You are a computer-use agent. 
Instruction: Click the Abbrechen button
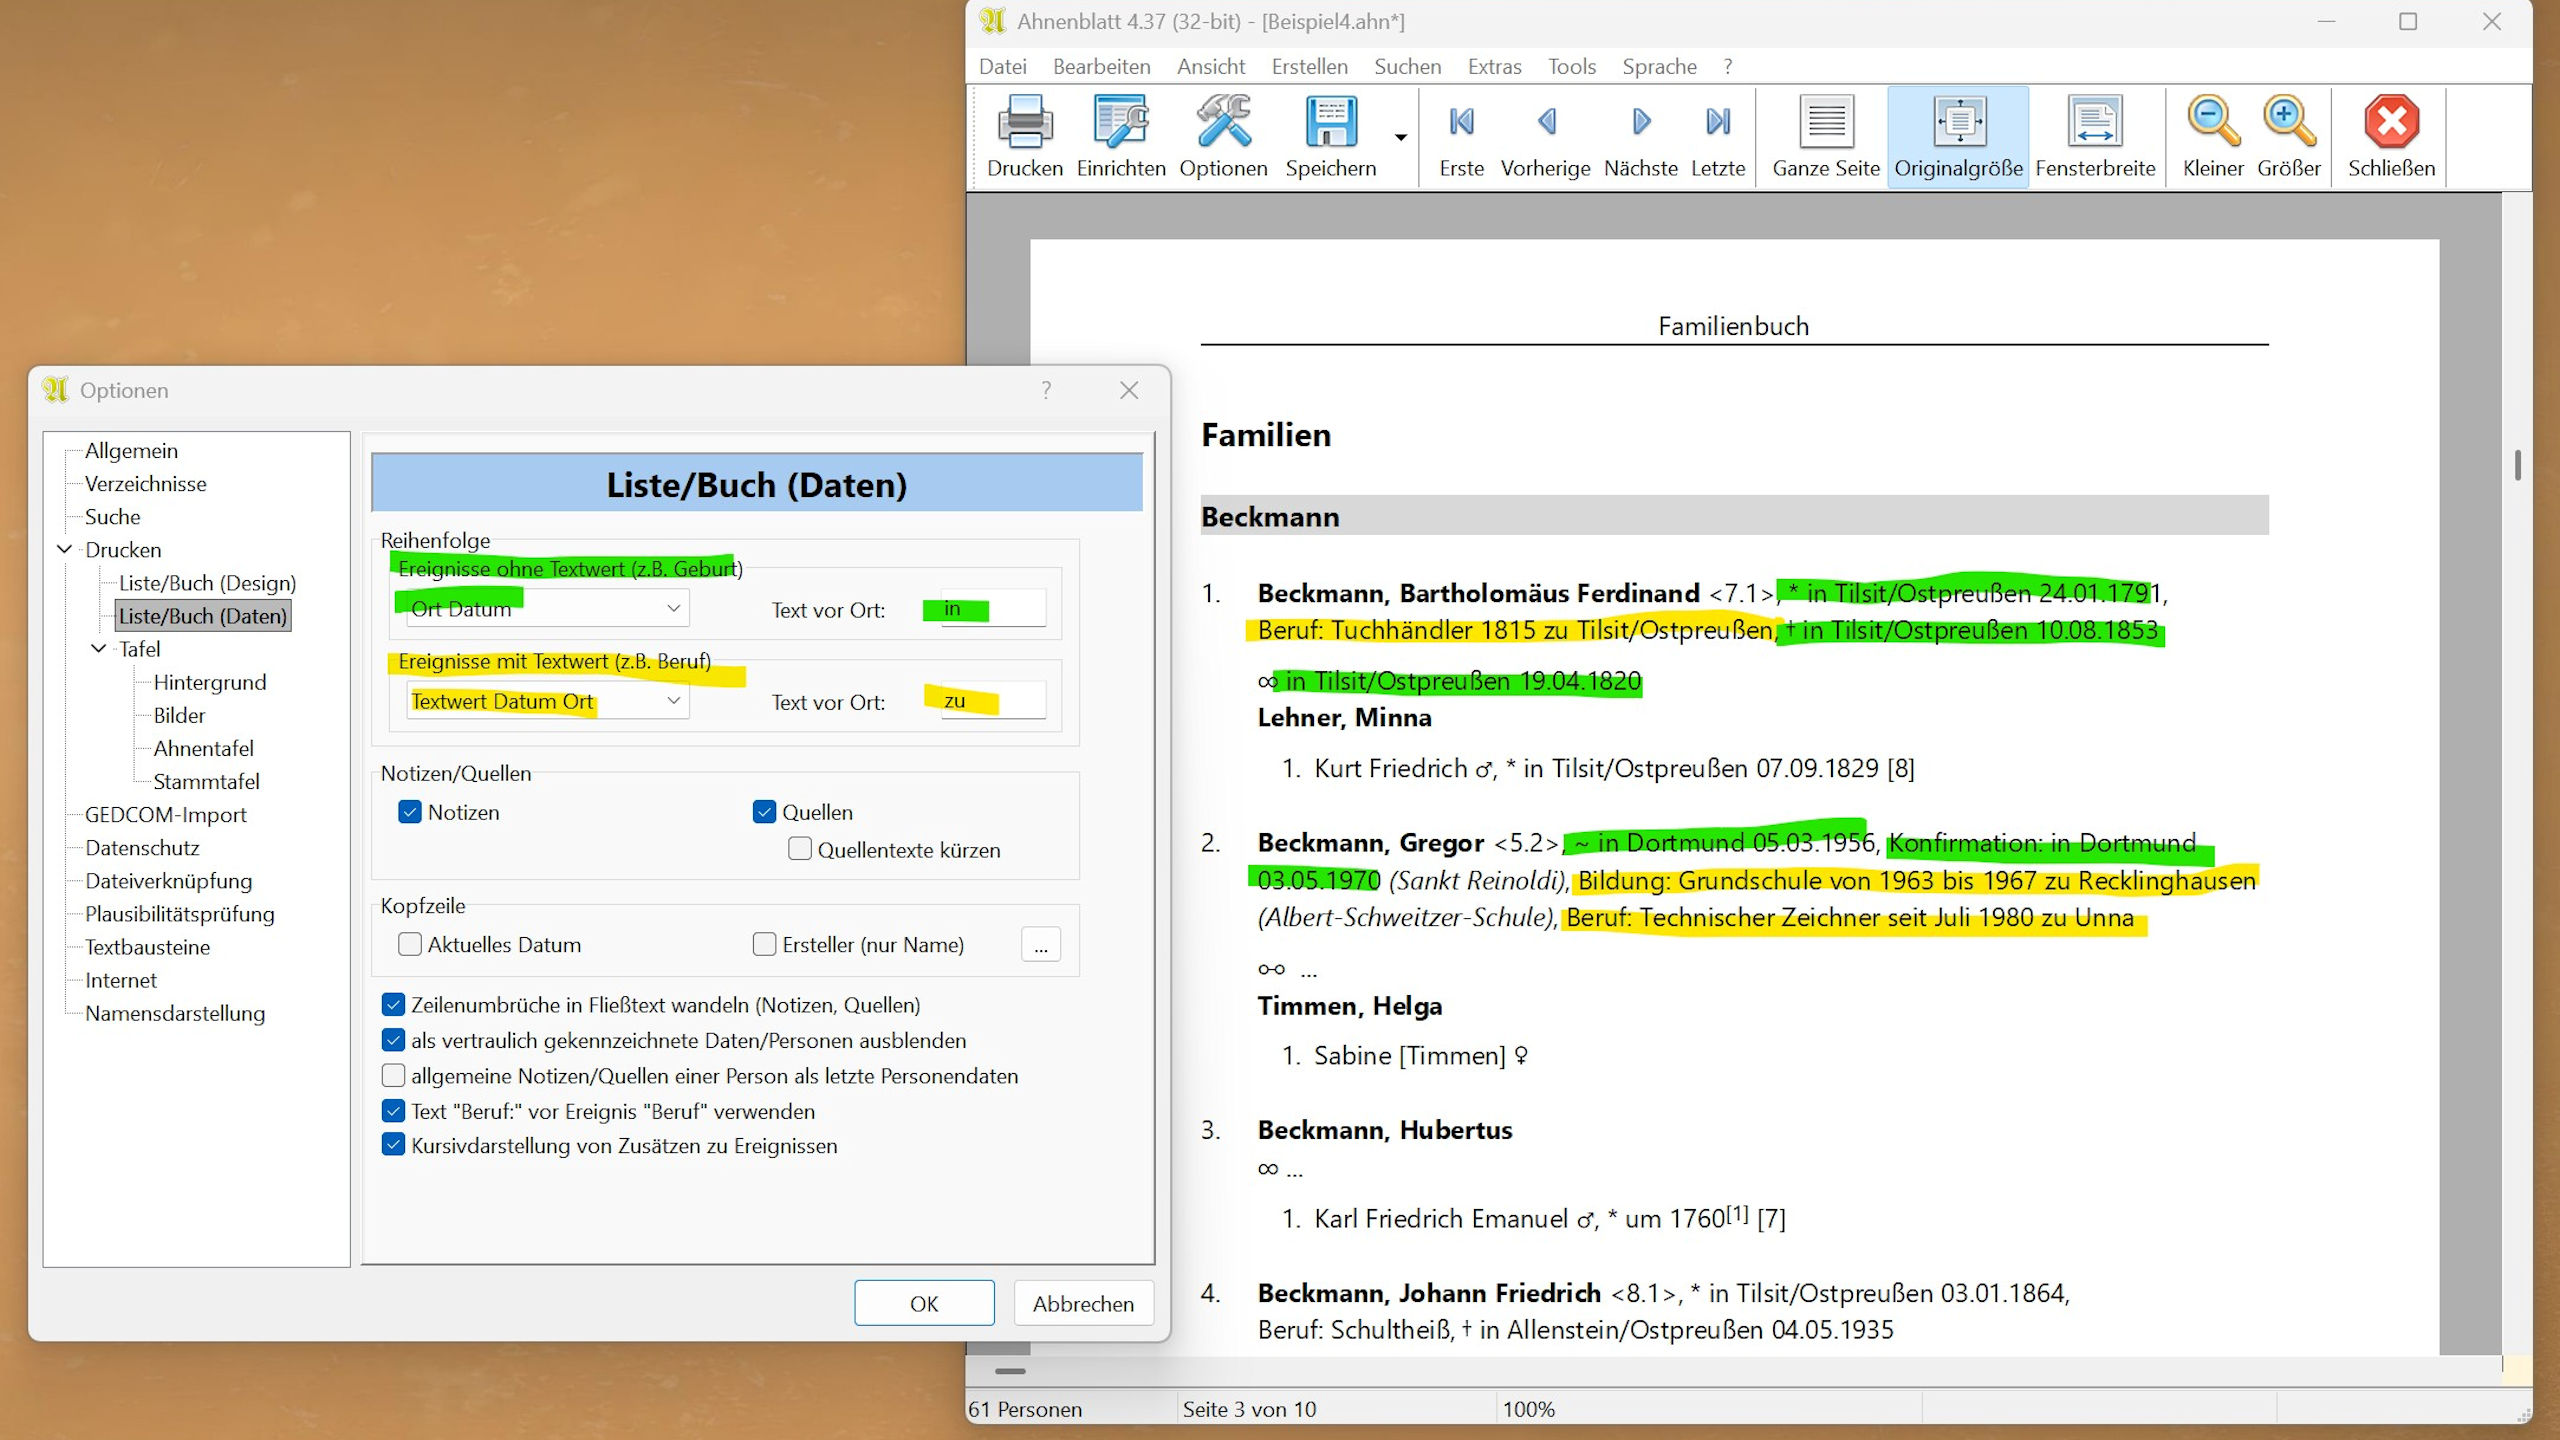tap(1083, 1303)
